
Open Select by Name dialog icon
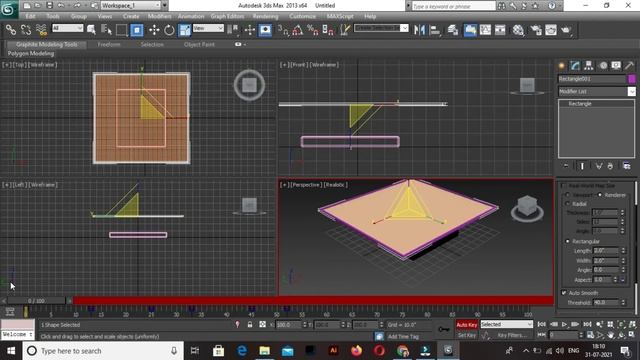click(106, 30)
